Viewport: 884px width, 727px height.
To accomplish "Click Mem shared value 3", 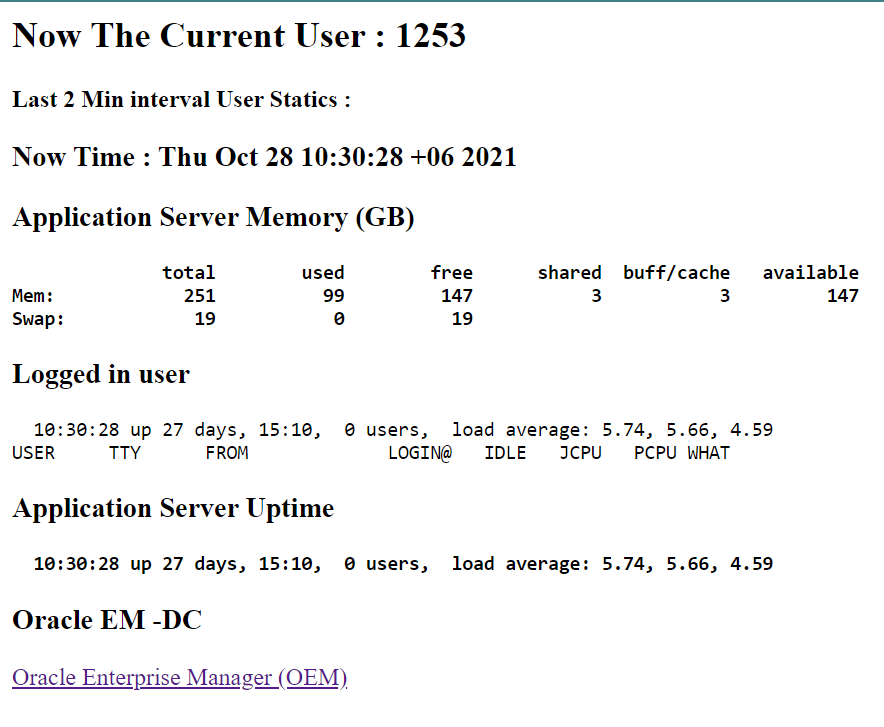I will (x=596, y=295).
